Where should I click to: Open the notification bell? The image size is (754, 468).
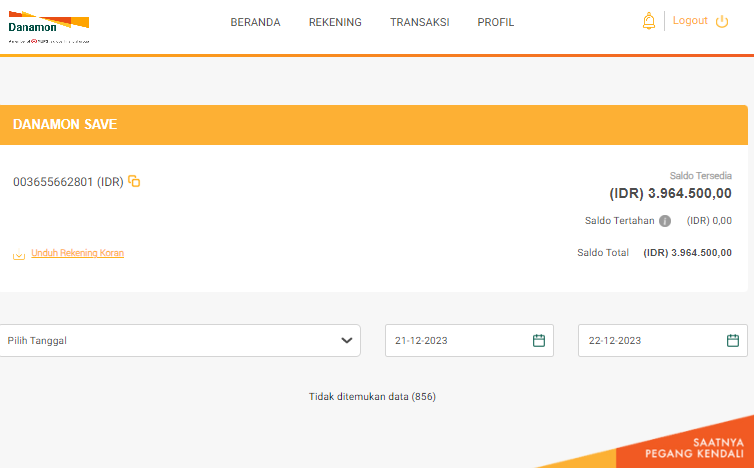pyautogui.click(x=649, y=21)
